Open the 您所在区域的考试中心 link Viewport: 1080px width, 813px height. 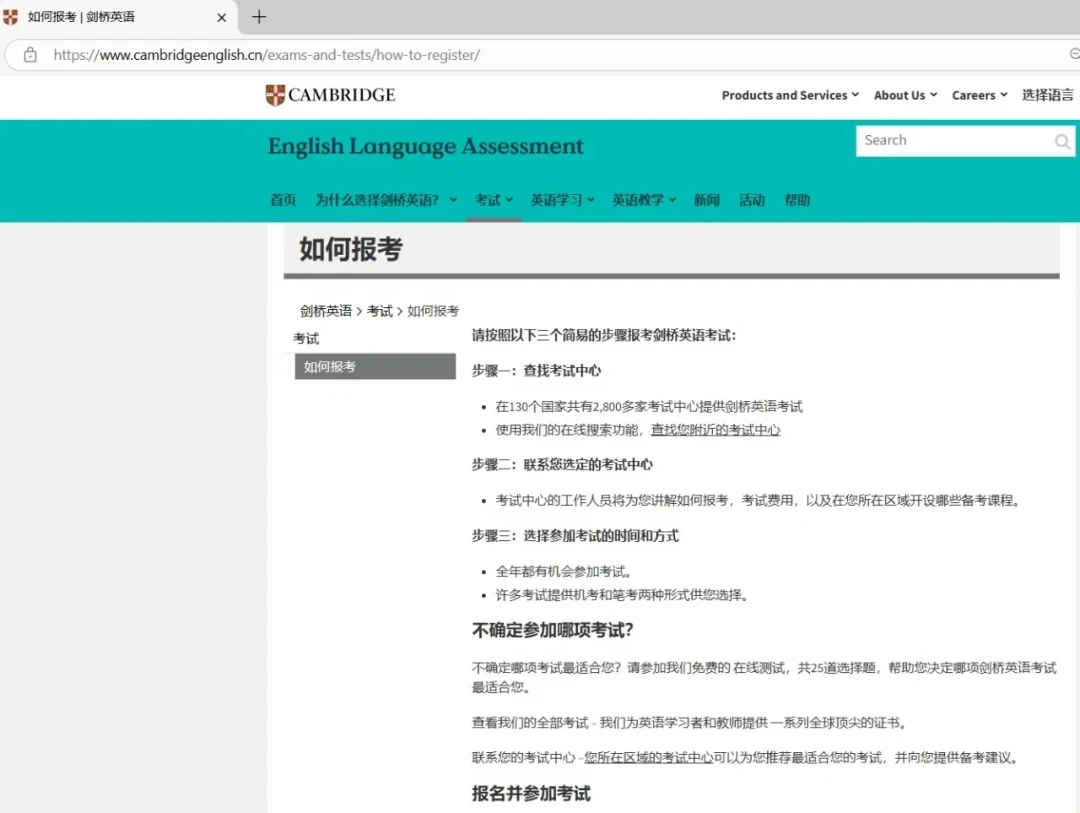coord(649,757)
